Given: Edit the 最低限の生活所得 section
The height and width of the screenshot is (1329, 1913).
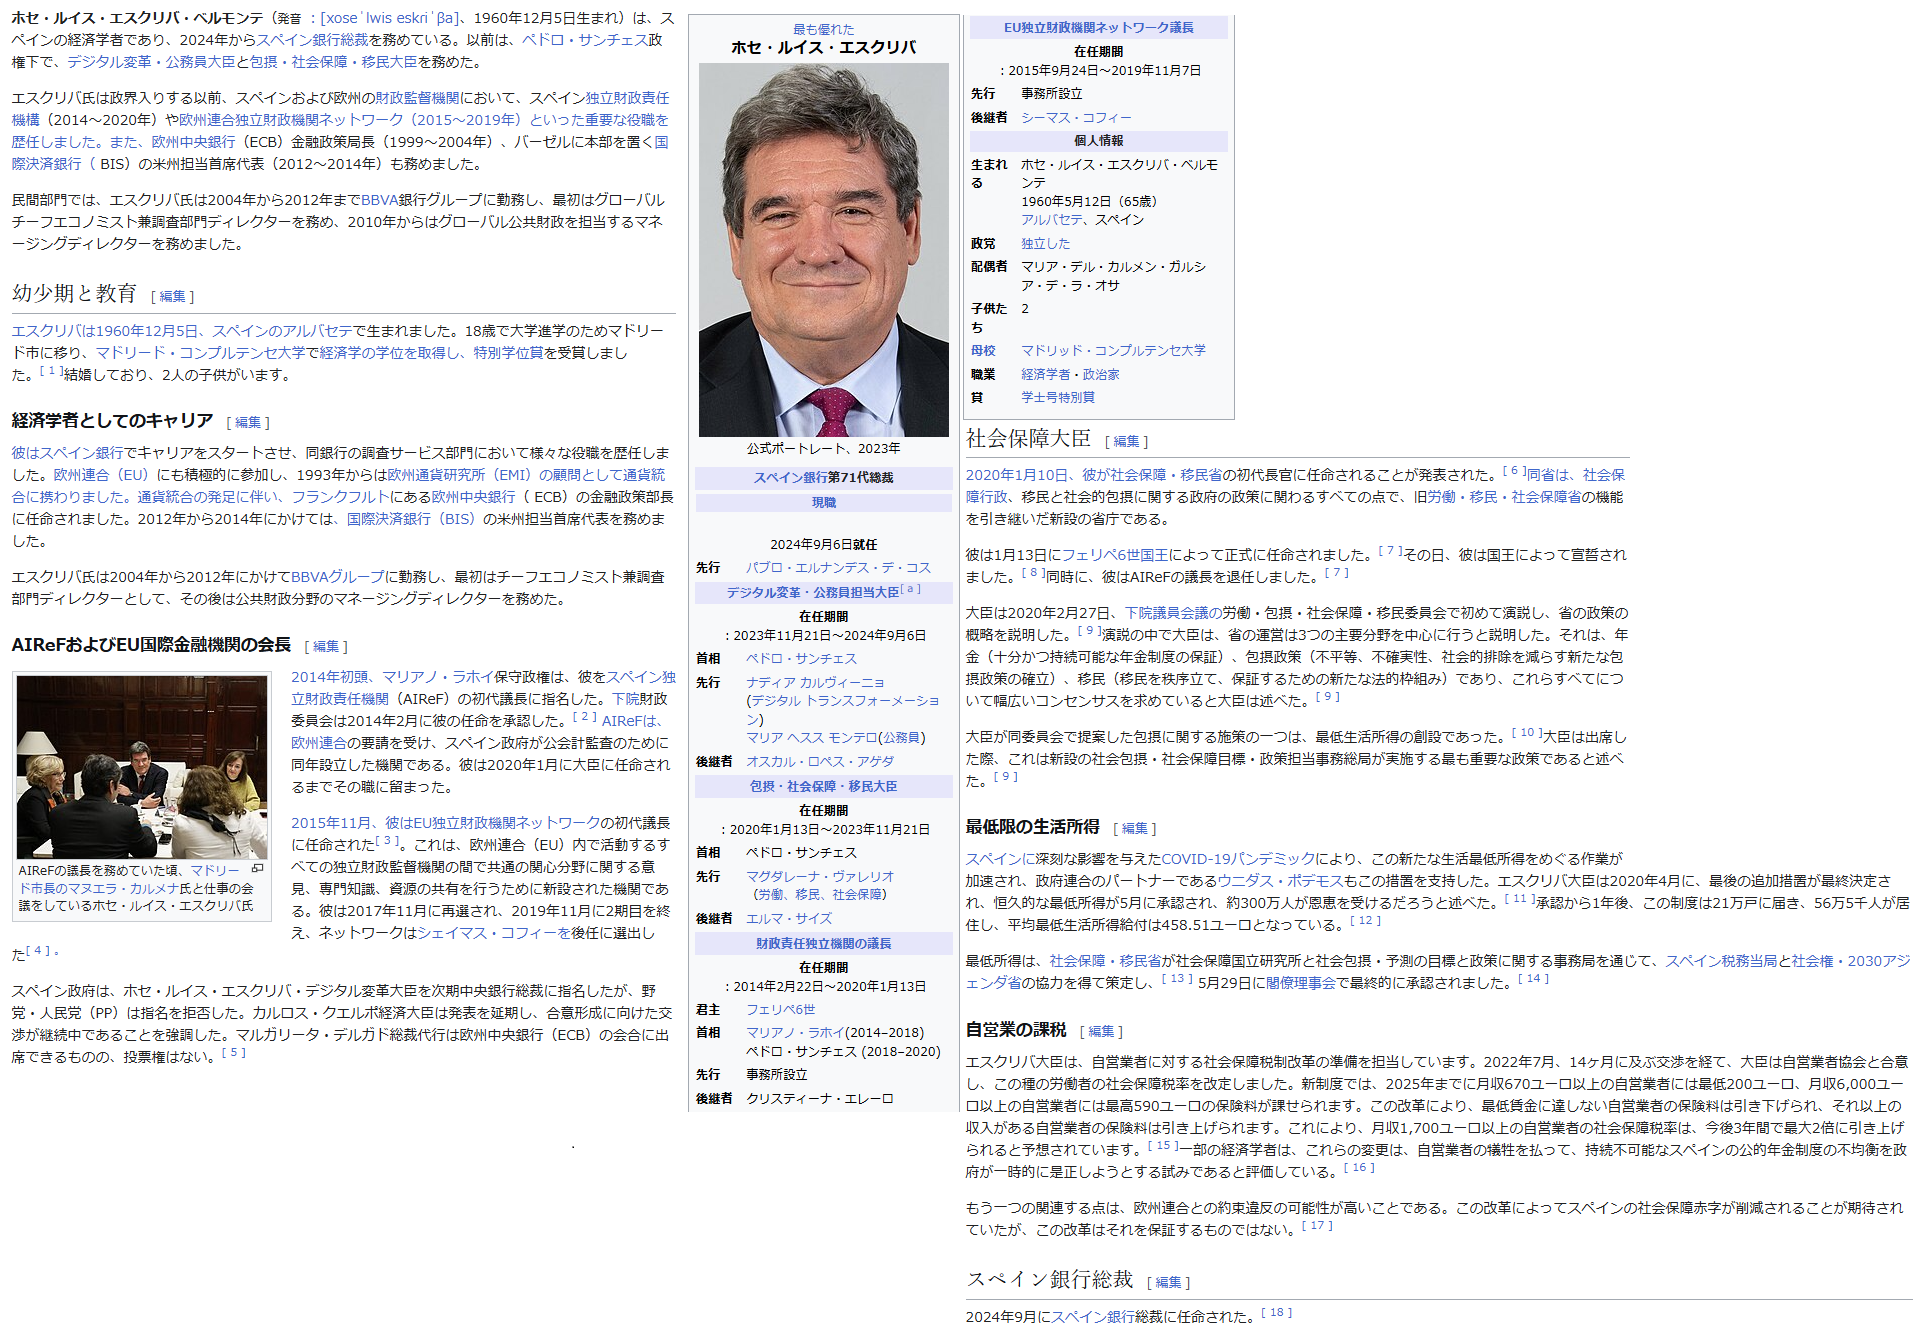Looking at the screenshot, I should point(1134,829).
